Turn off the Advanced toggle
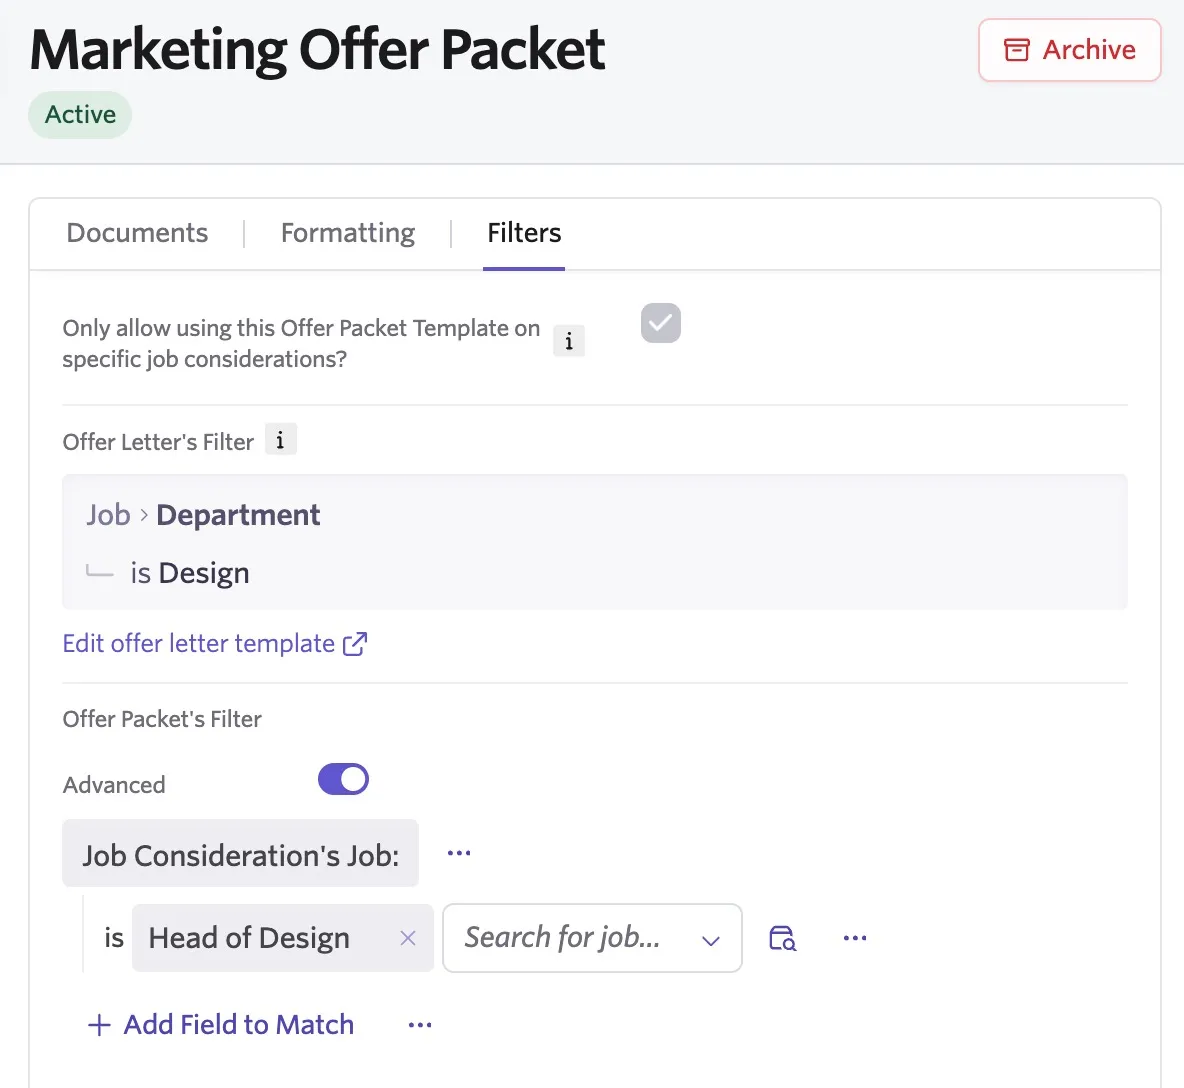The width and height of the screenshot is (1184, 1088). click(343, 779)
